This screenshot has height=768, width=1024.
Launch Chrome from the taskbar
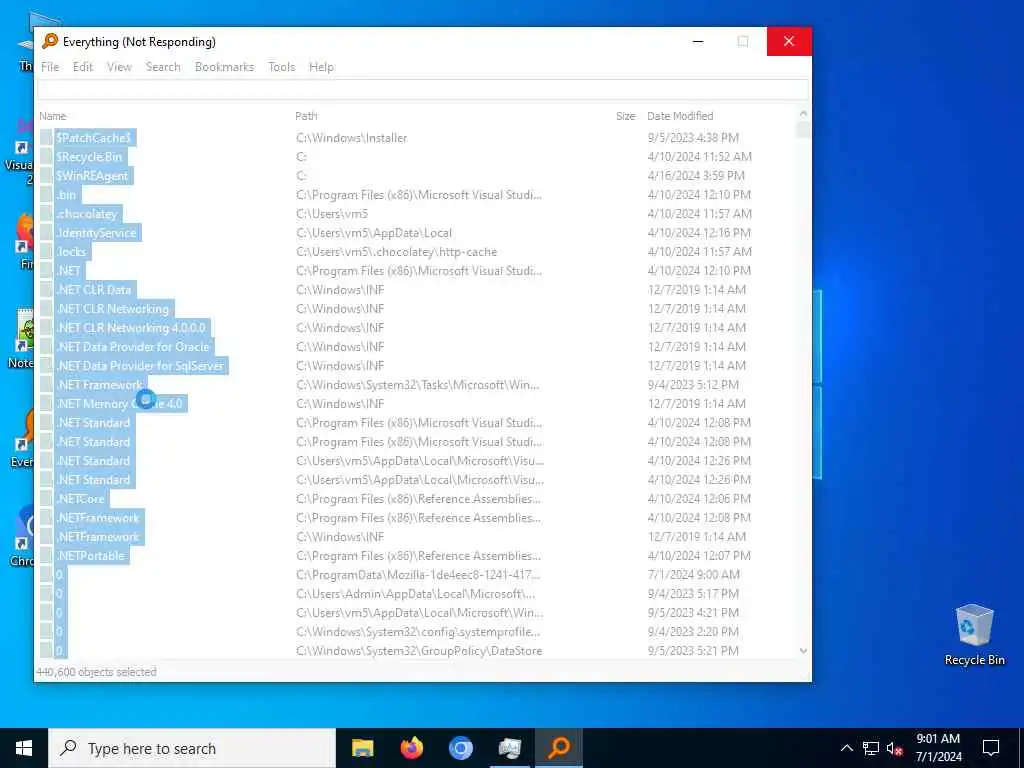pos(460,748)
